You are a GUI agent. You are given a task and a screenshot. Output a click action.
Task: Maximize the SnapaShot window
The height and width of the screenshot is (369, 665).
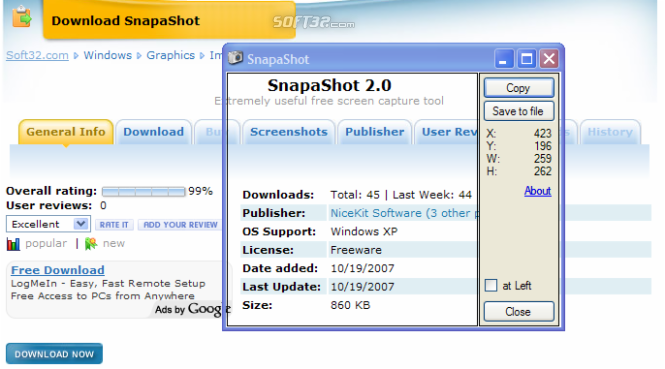coord(527,59)
